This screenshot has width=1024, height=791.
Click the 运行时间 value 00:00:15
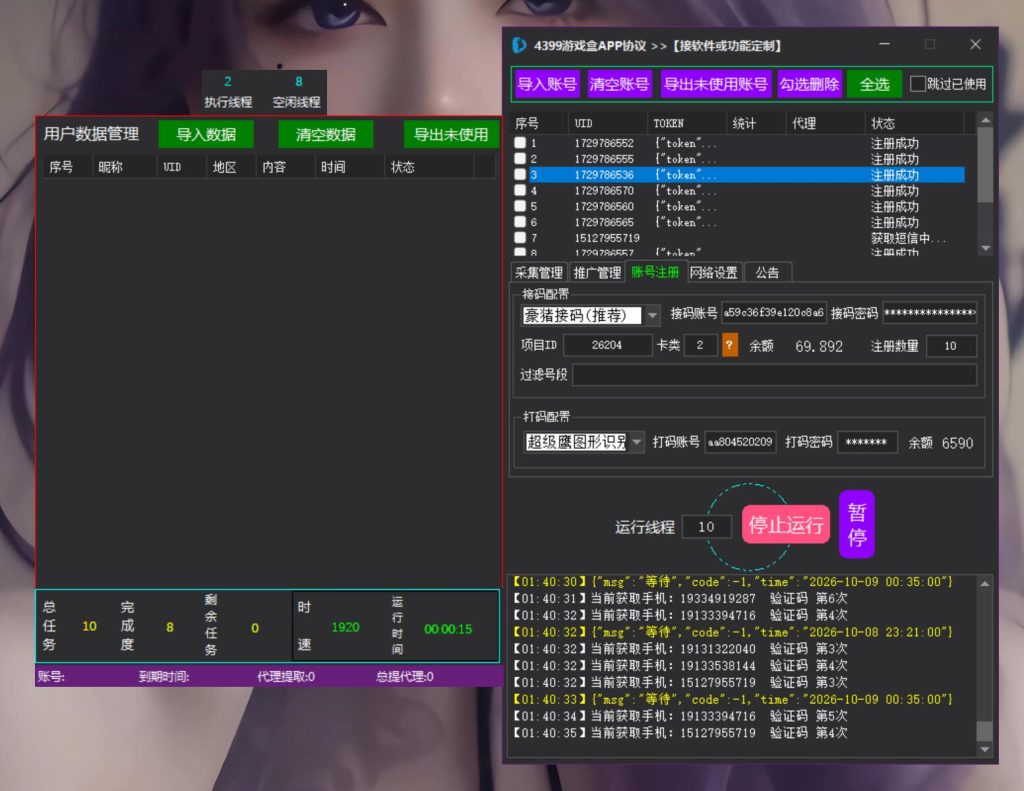(448, 629)
